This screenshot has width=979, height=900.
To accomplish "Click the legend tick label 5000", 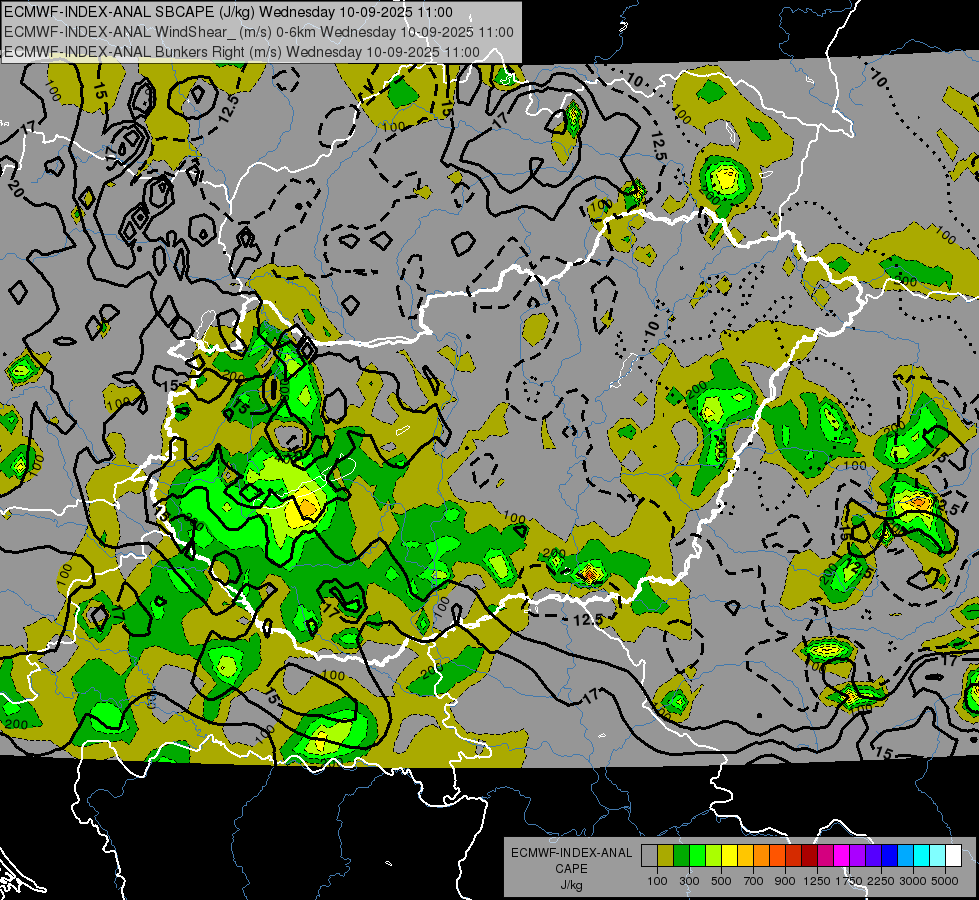I will [945, 881].
